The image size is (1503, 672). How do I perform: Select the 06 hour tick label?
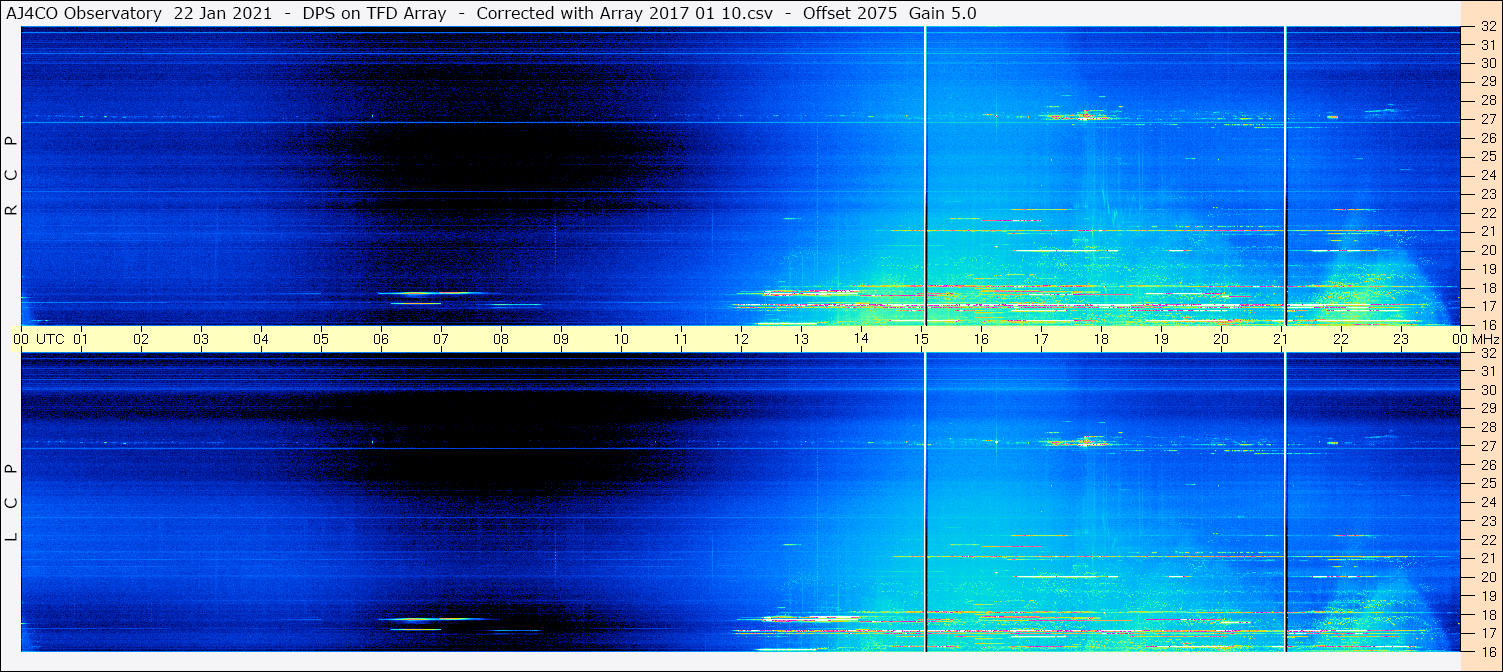tap(381, 339)
